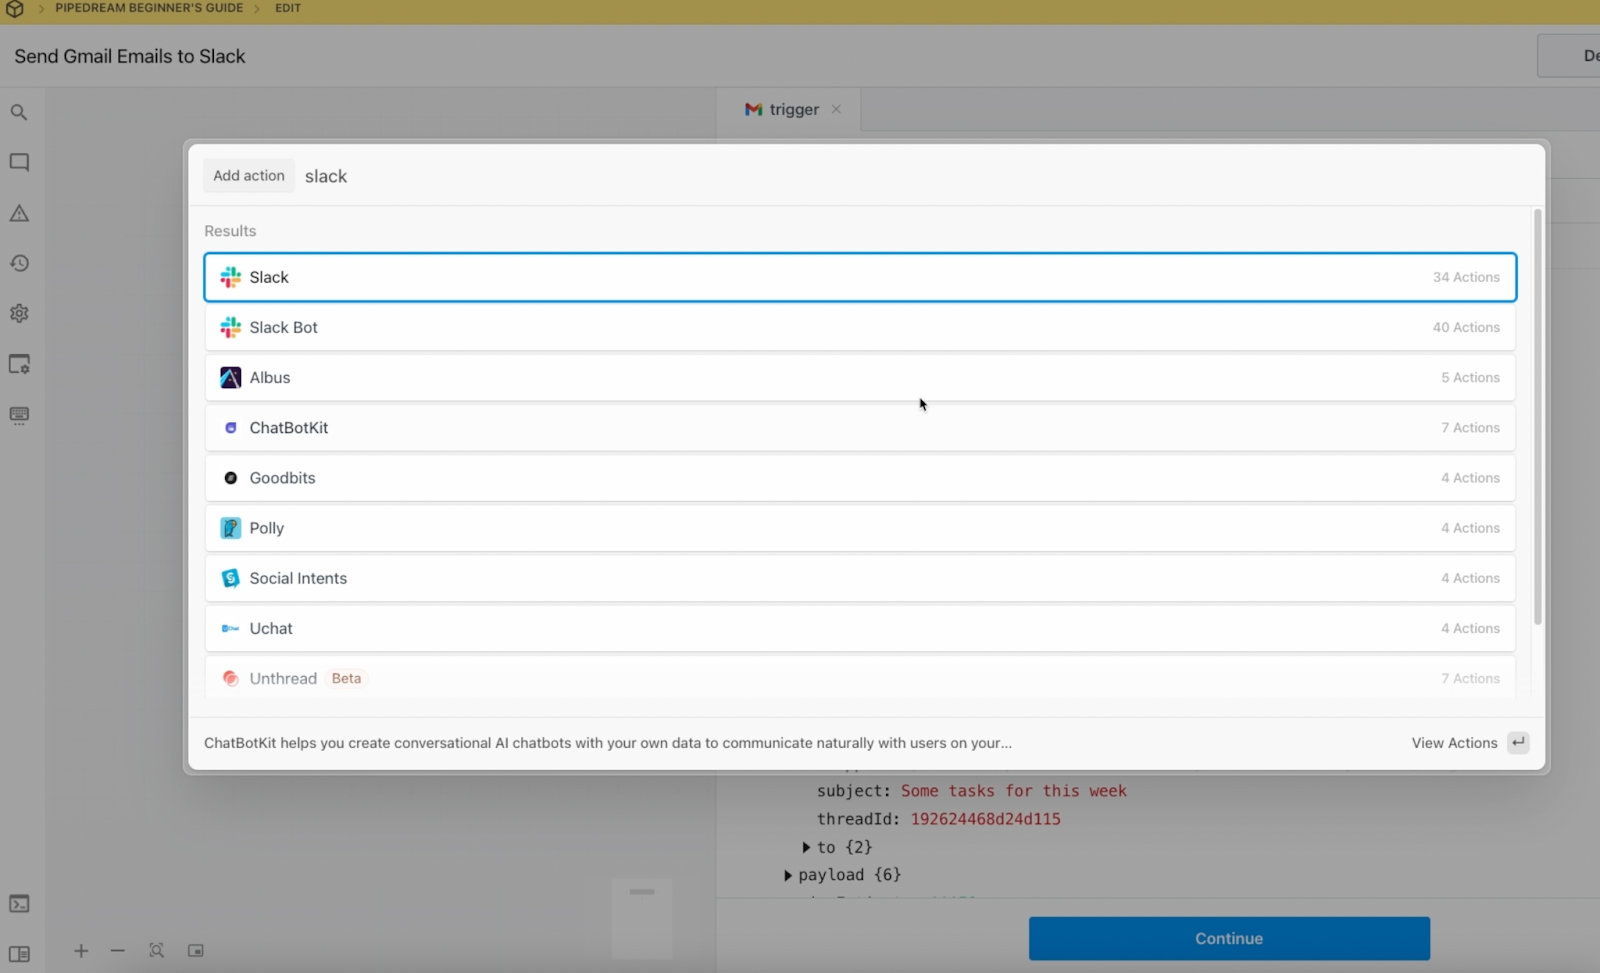The width and height of the screenshot is (1600, 973).
Task: Click the Uchat app icon
Action: coord(231,628)
